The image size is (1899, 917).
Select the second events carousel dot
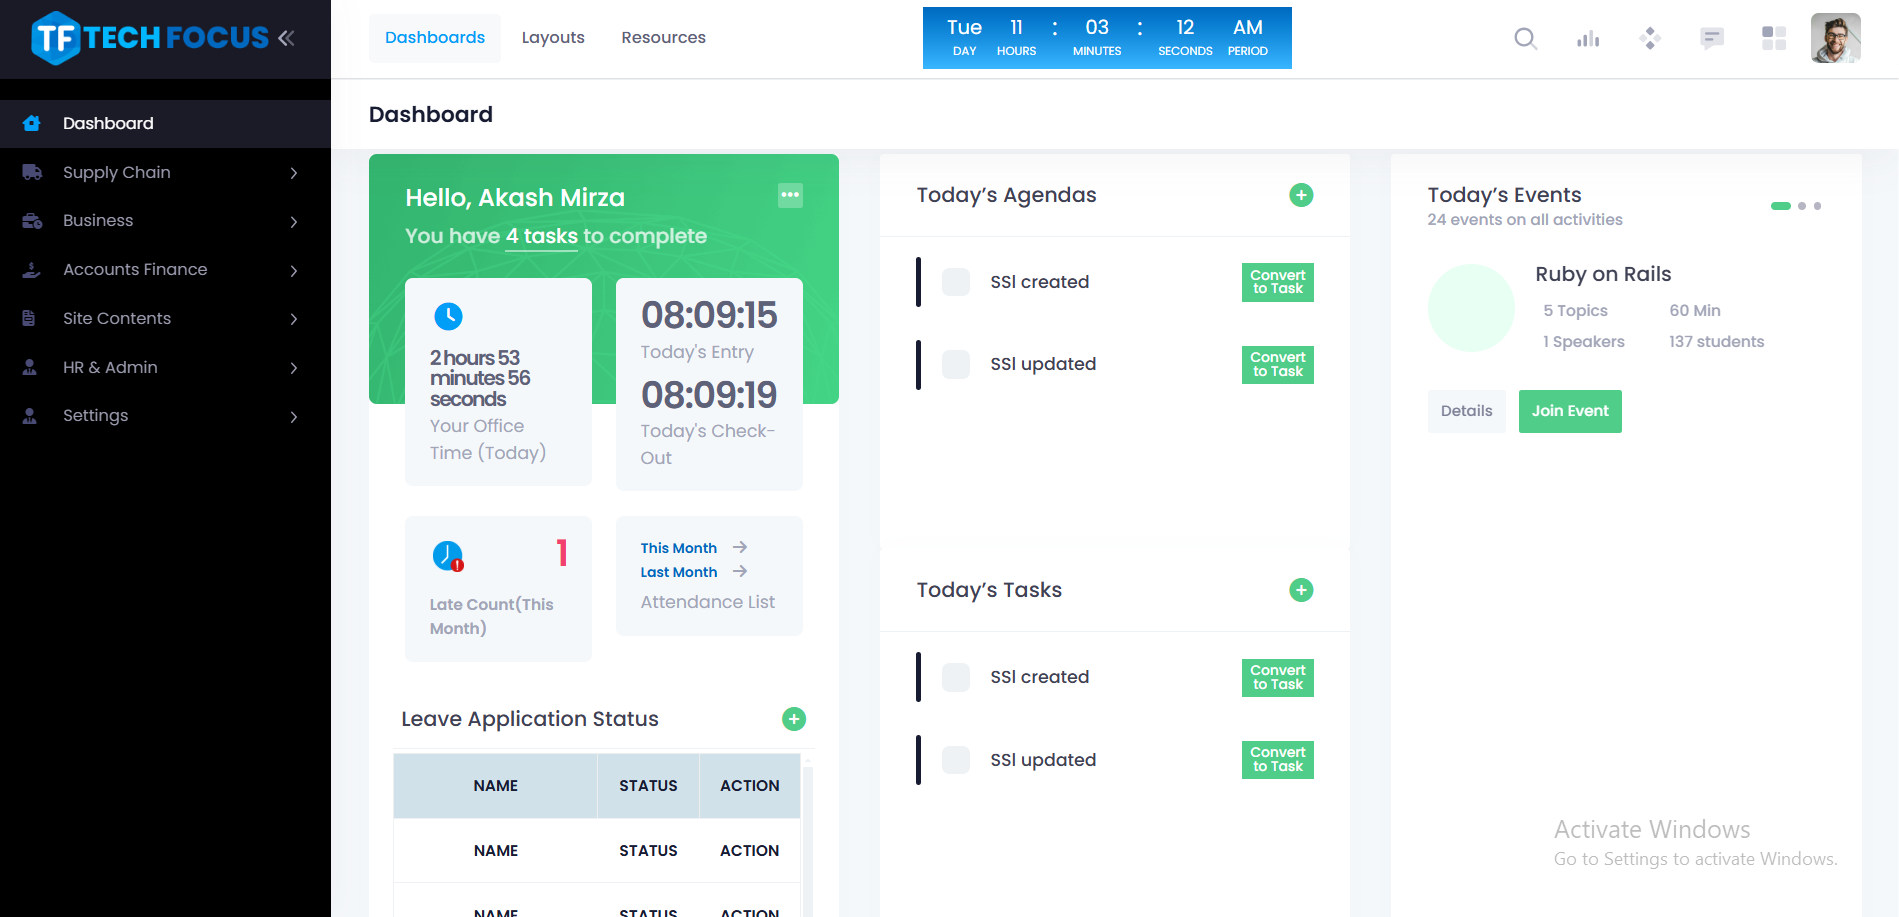coord(1802,206)
